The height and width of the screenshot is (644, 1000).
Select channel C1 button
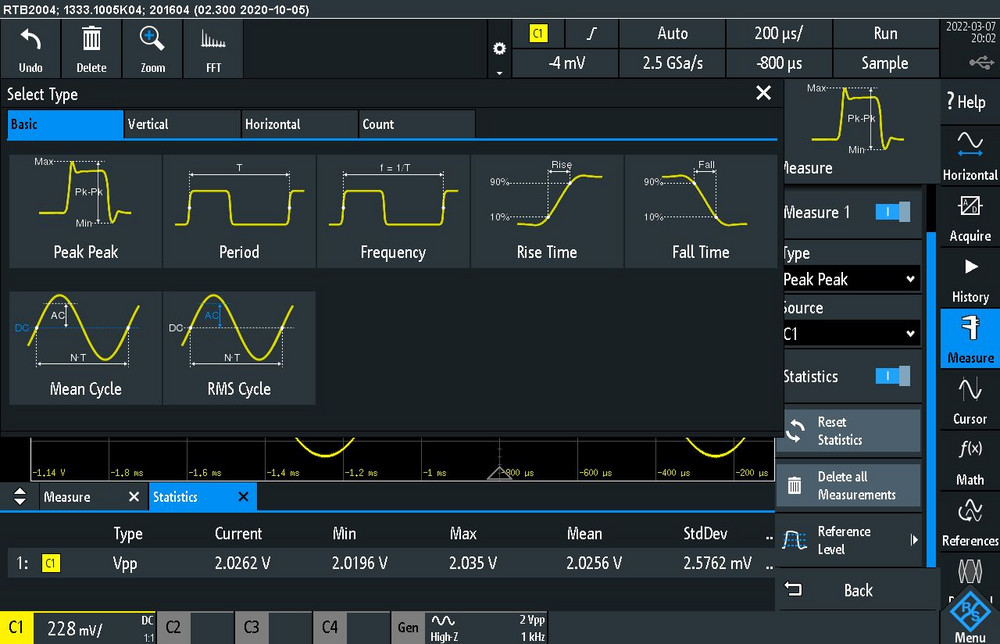click(x=17, y=628)
